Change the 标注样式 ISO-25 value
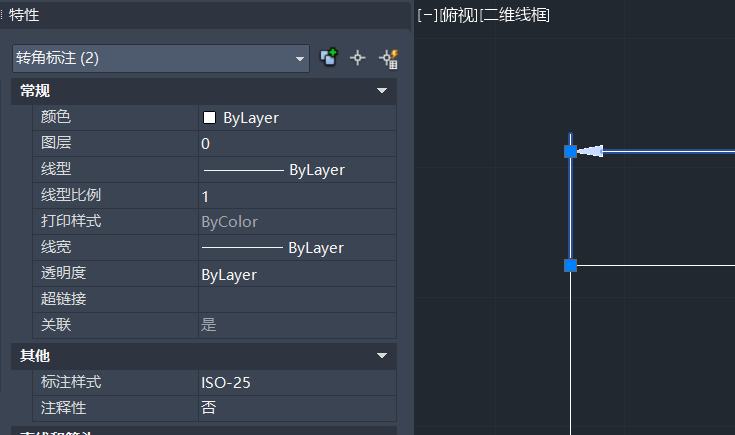The height and width of the screenshot is (435, 735). 296,382
